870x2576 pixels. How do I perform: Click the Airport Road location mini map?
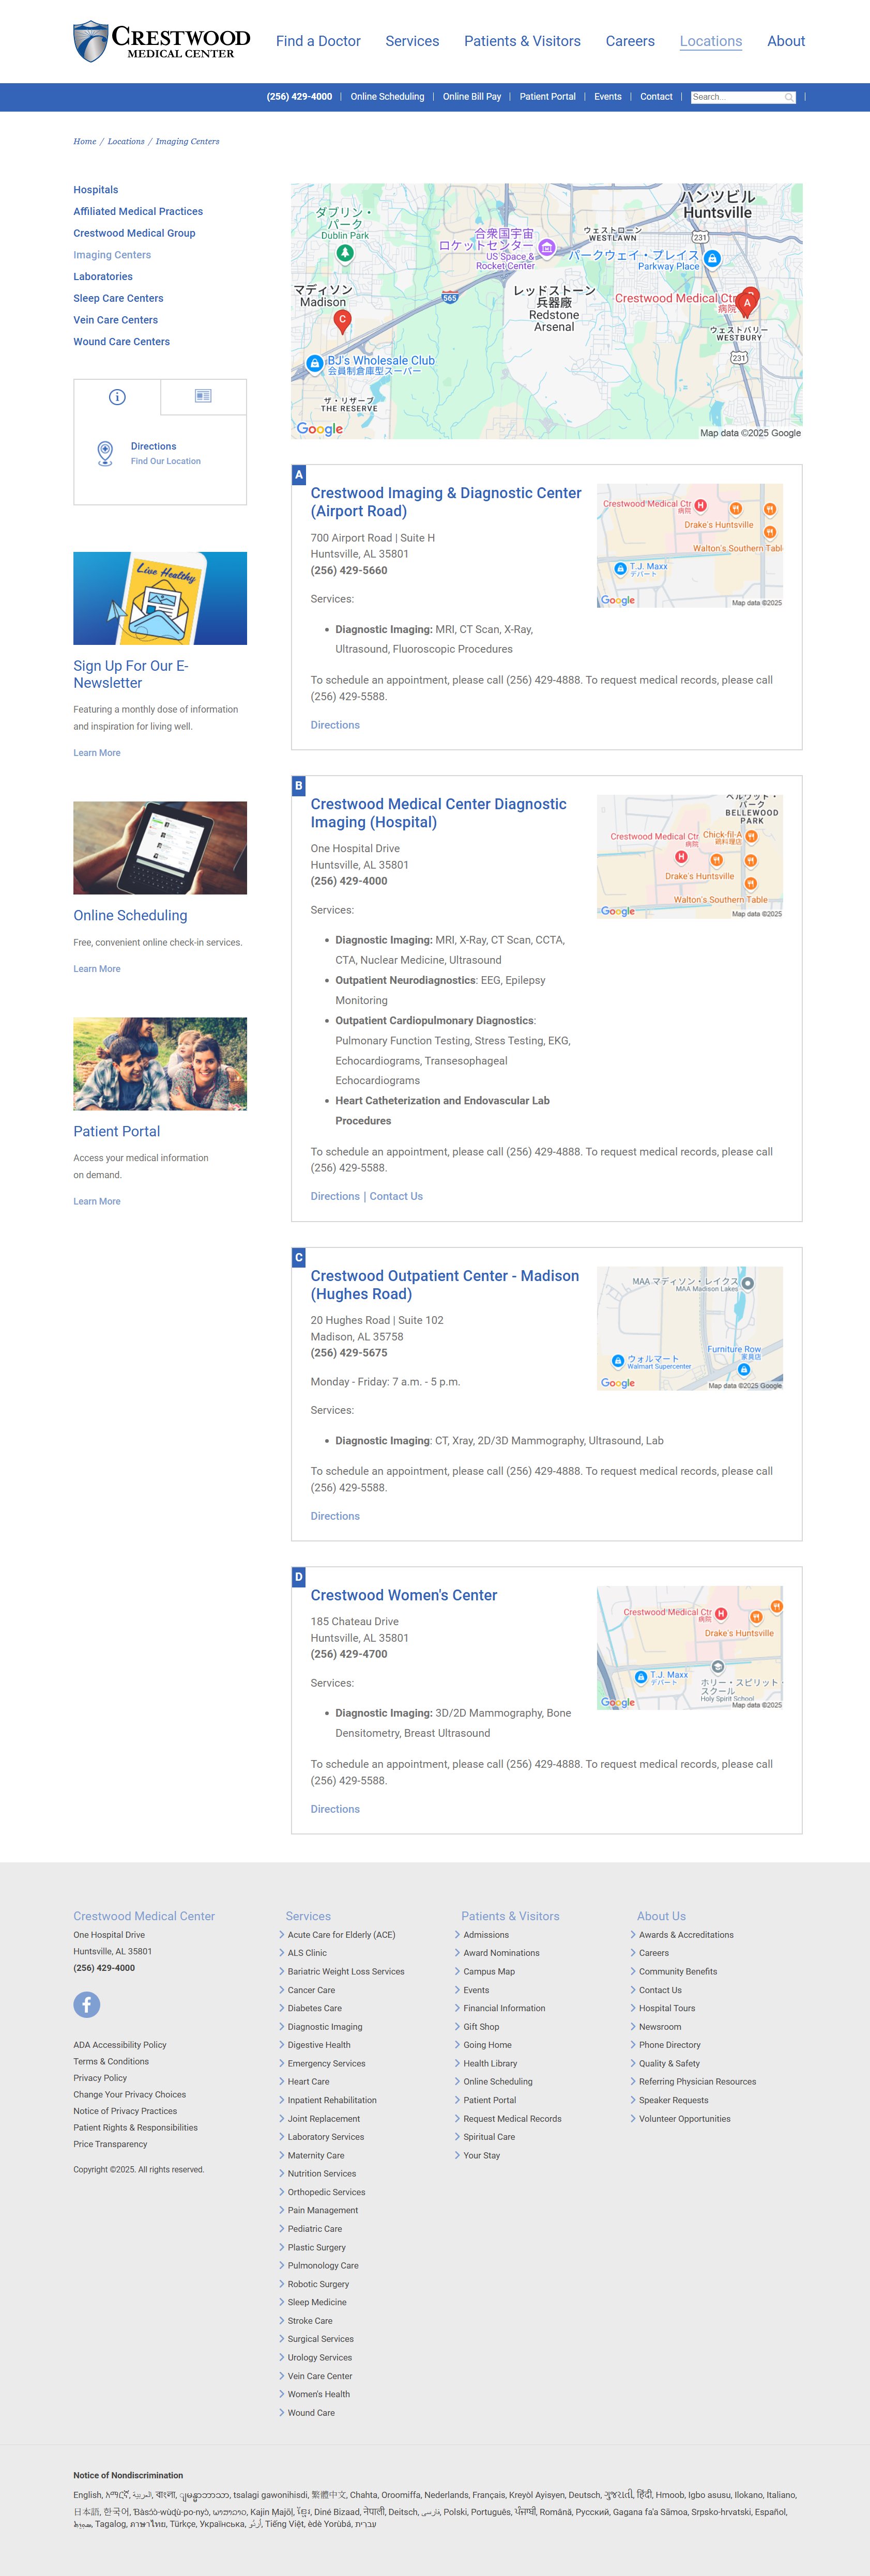690,546
